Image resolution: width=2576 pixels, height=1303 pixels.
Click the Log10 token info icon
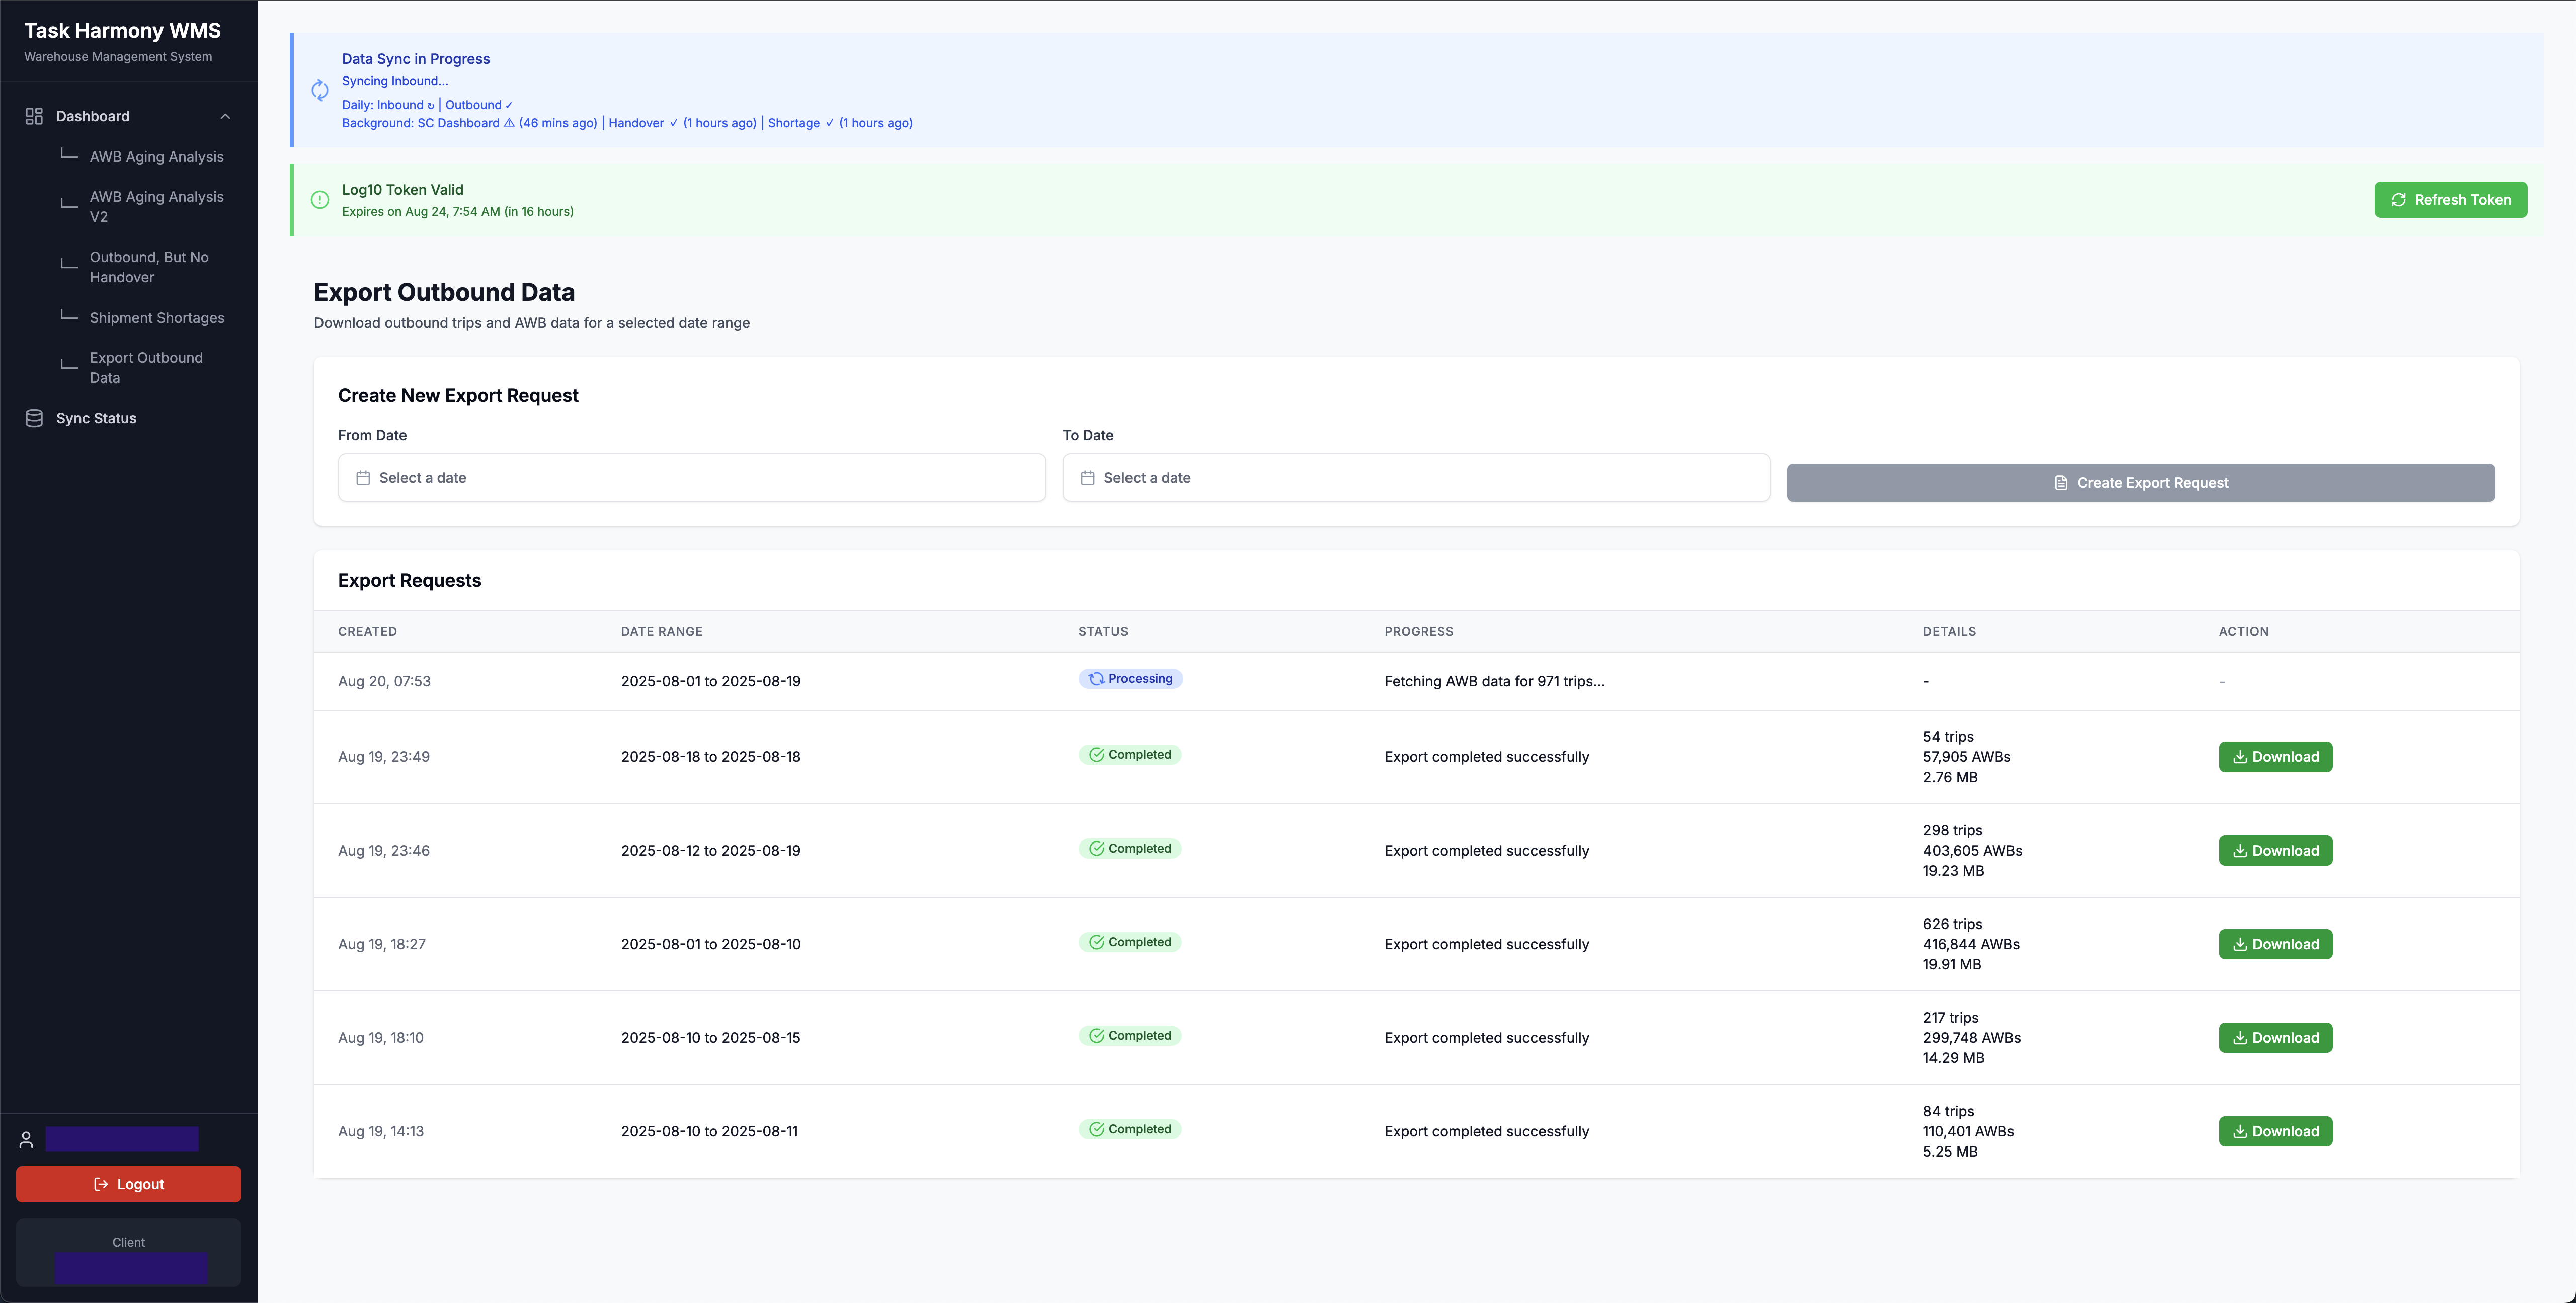[x=320, y=200]
